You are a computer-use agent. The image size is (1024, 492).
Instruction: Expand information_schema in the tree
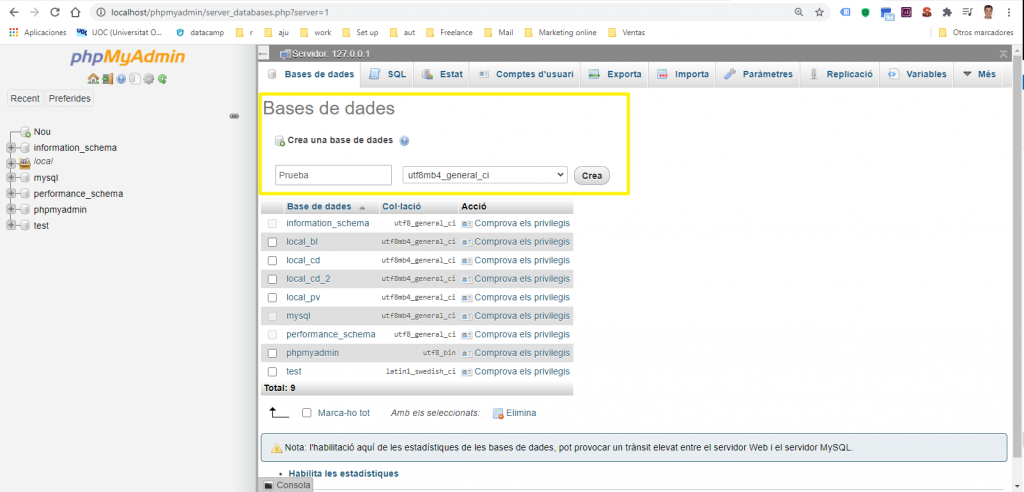tap(11, 148)
